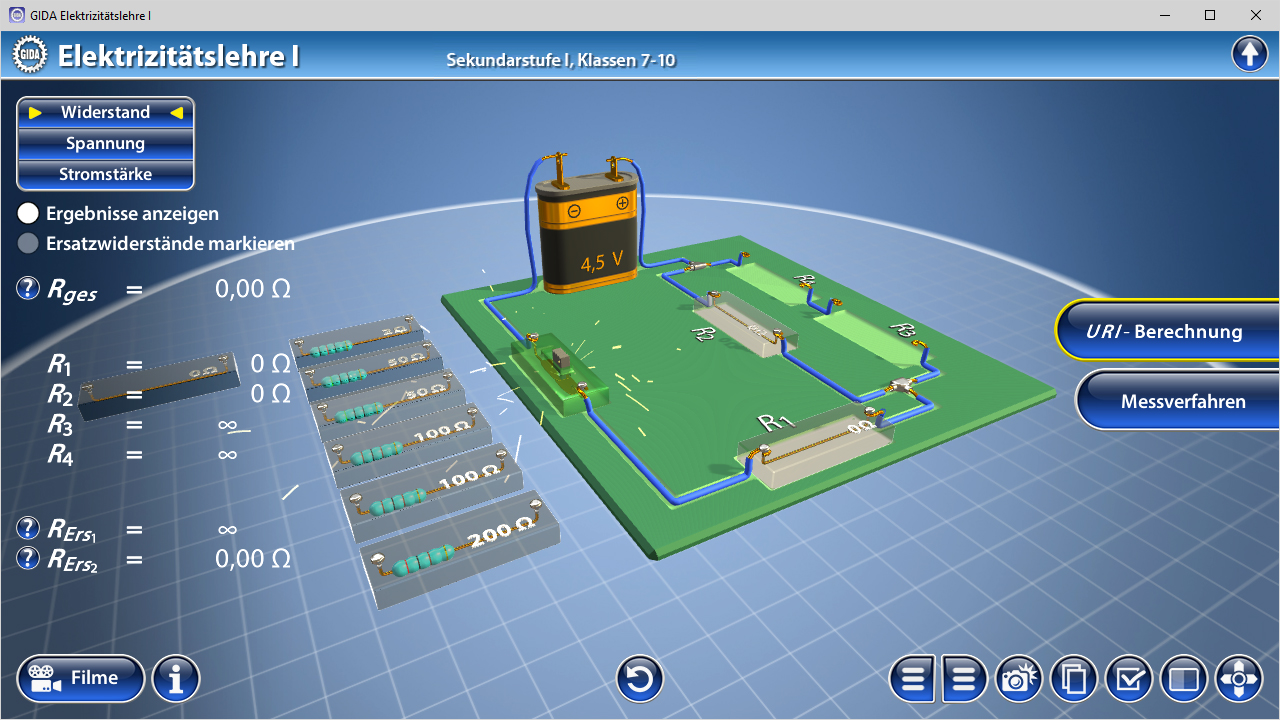Enable Ergebnisse anzeigen radio button
This screenshot has height=720, width=1280.
28,213
